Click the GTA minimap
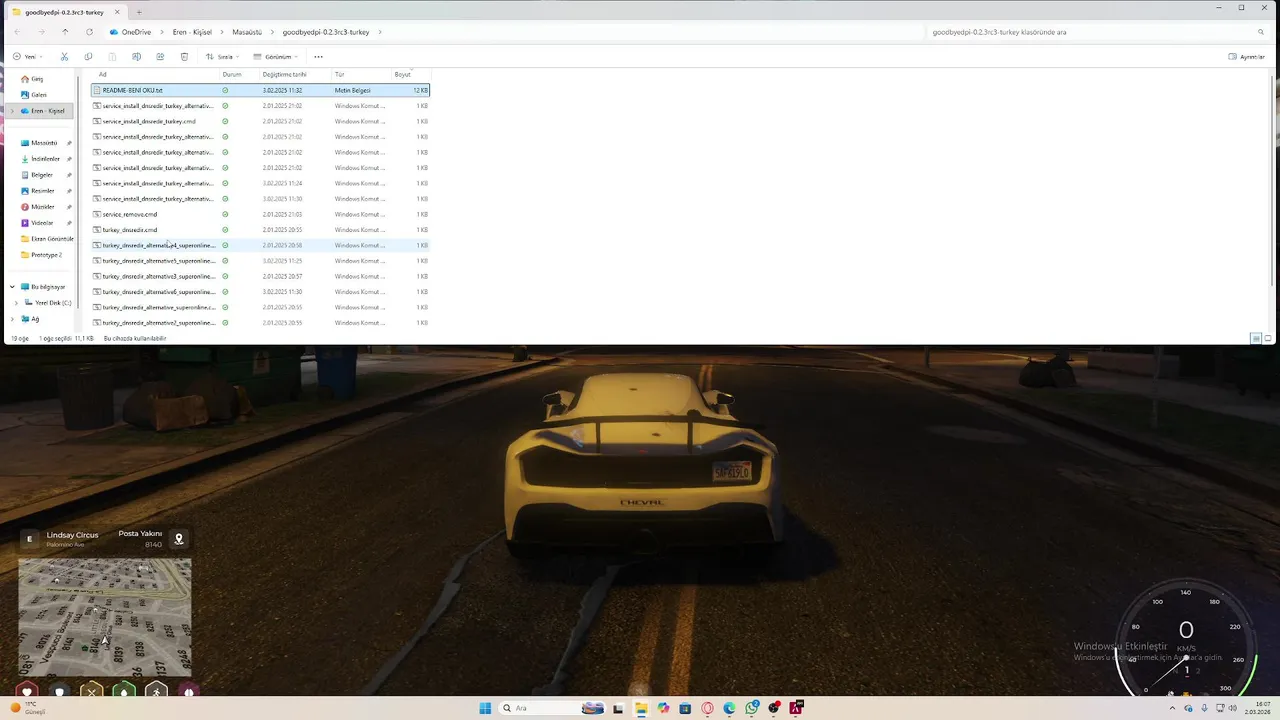 pos(104,617)
